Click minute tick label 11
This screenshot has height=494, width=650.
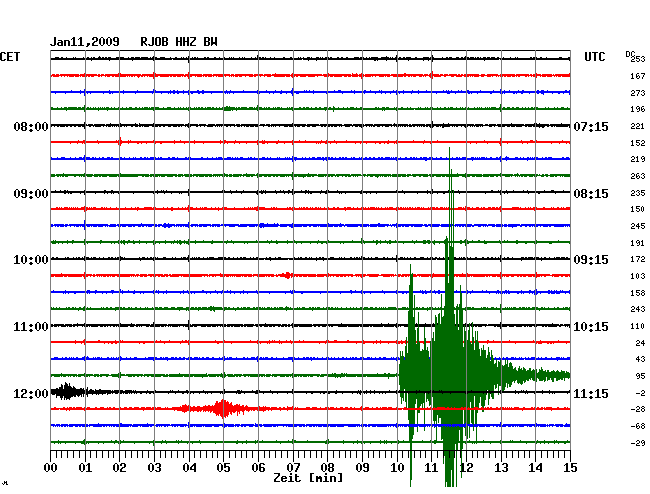click(x=432, y=467)
